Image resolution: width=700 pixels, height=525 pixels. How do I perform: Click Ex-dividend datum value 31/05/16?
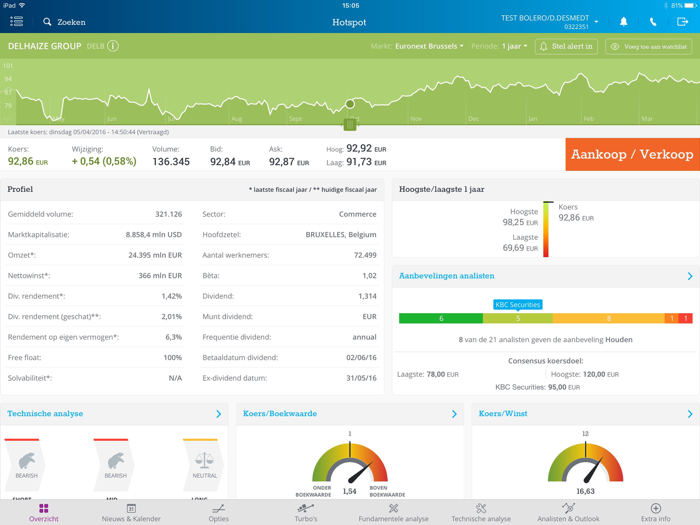(x=361, y=378)
